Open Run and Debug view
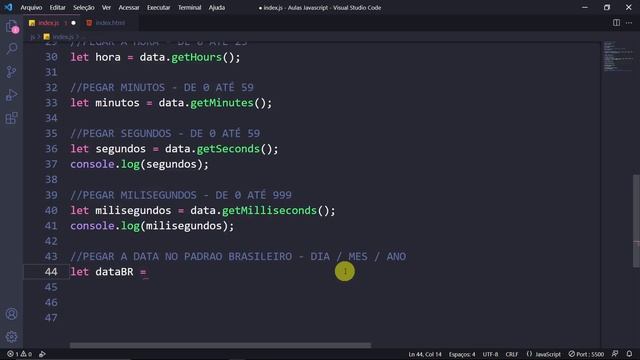Screen dimensions: 640x360 [x=11, y=95]
